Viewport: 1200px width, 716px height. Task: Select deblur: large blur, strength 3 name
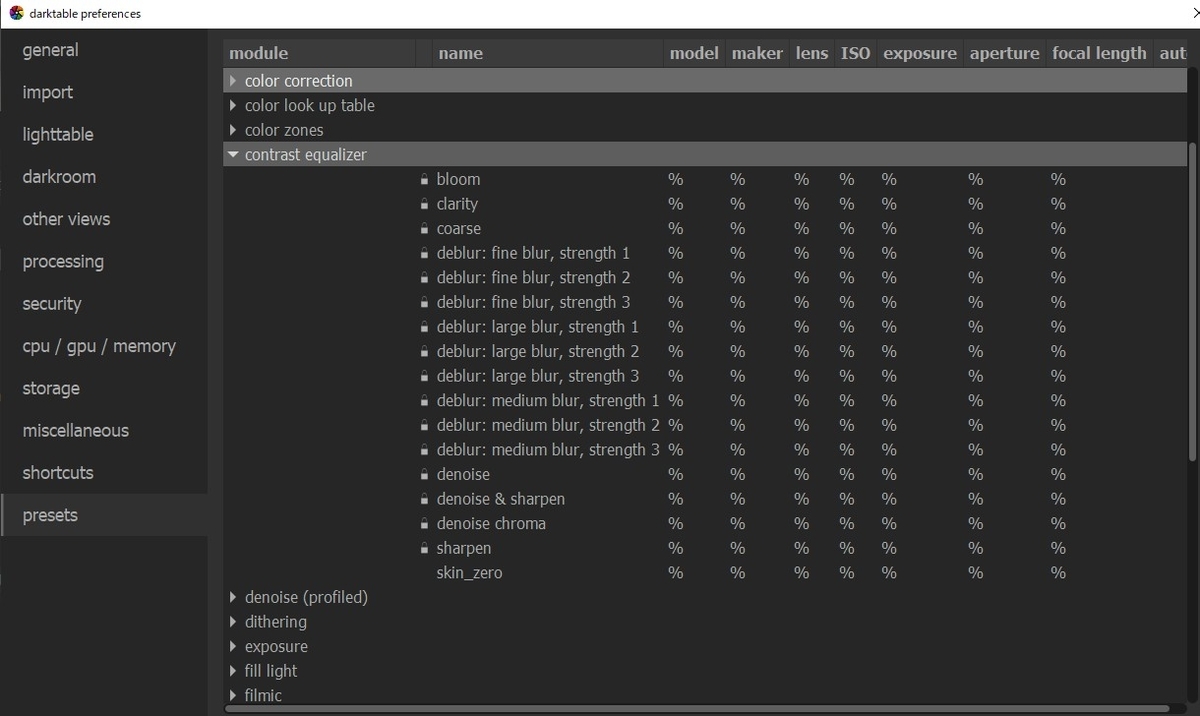click(x=538, y=377)
